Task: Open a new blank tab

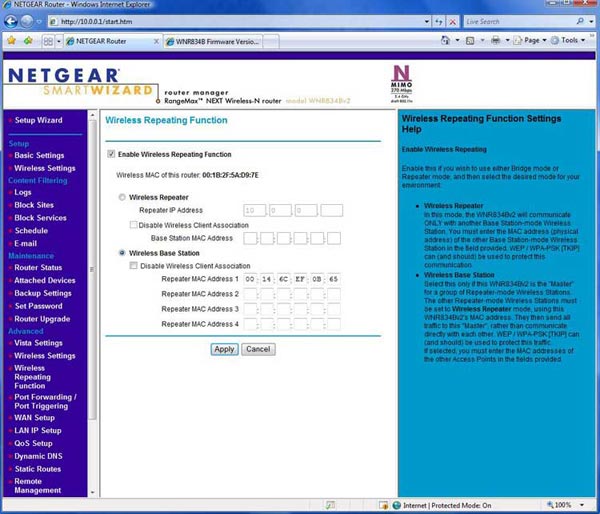Action: 271,41
